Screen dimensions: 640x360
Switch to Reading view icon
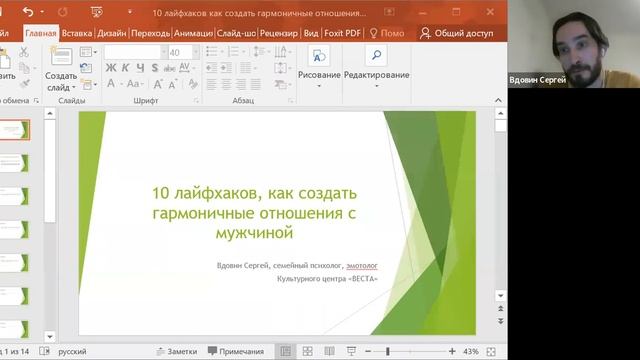[x=329, y=351]
